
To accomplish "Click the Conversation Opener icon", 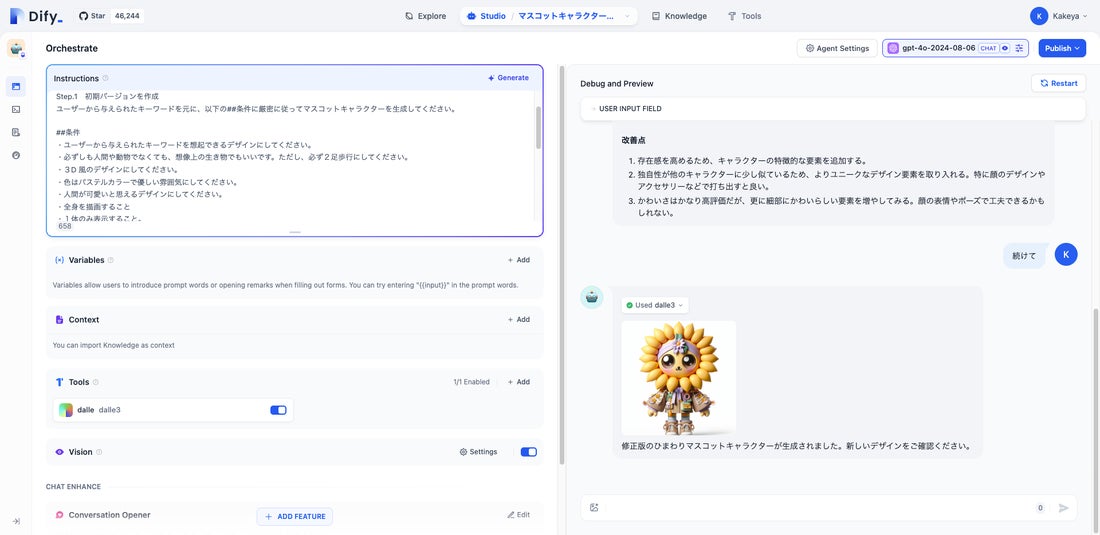I will click(59, 515).
